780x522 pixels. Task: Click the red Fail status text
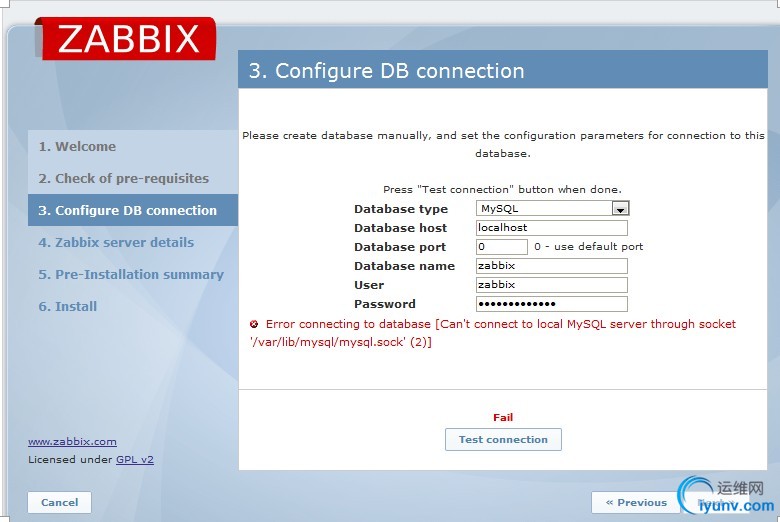(x=503, y=418)
